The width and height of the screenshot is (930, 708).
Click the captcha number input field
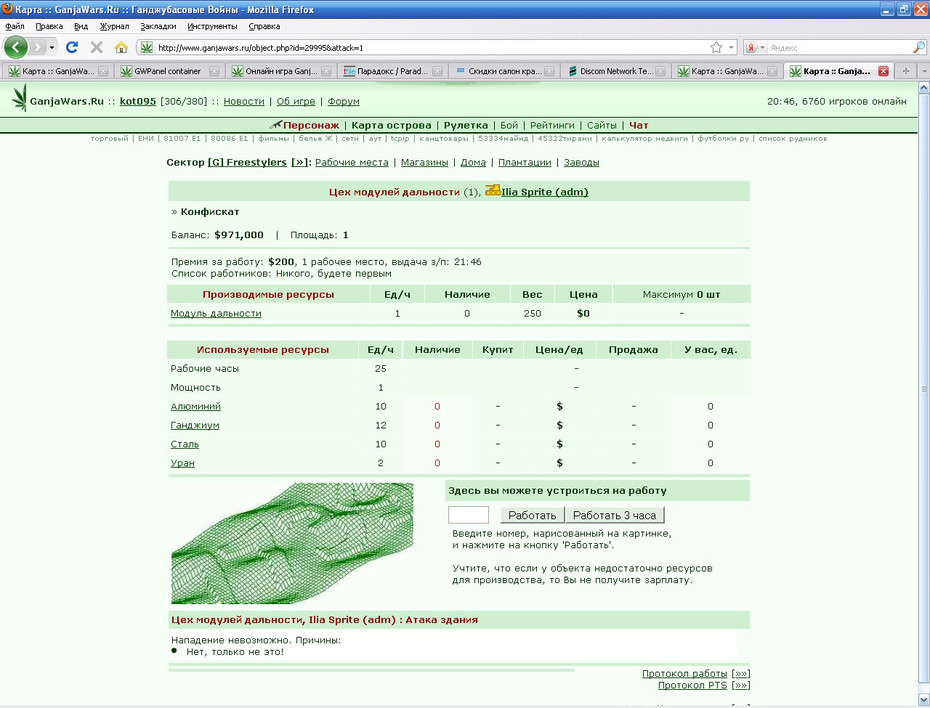[469, 515]
